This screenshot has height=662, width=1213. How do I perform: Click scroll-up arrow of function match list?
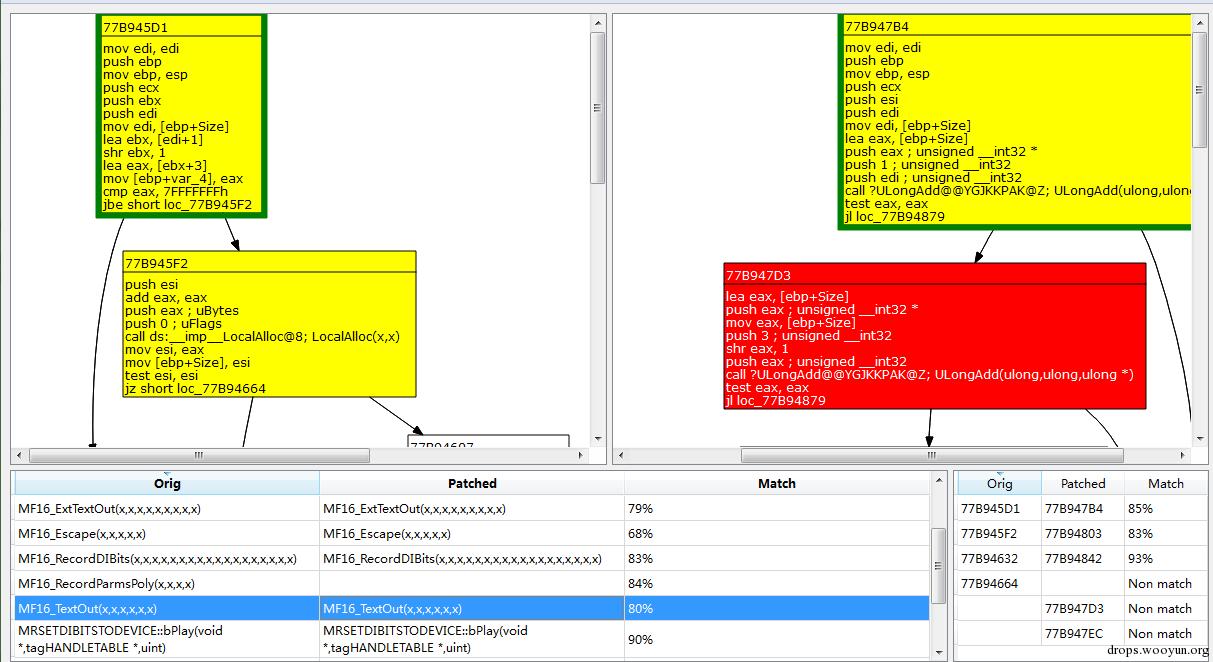point(939,480)
